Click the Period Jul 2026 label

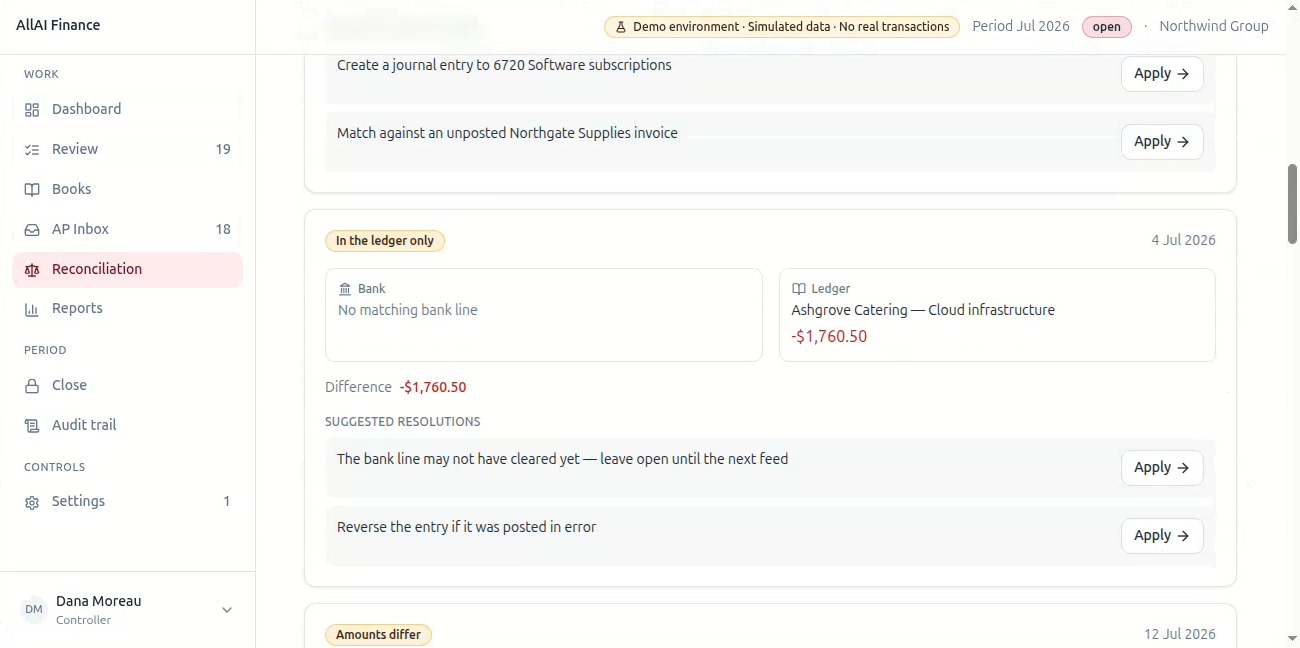tap(1021, 26)
